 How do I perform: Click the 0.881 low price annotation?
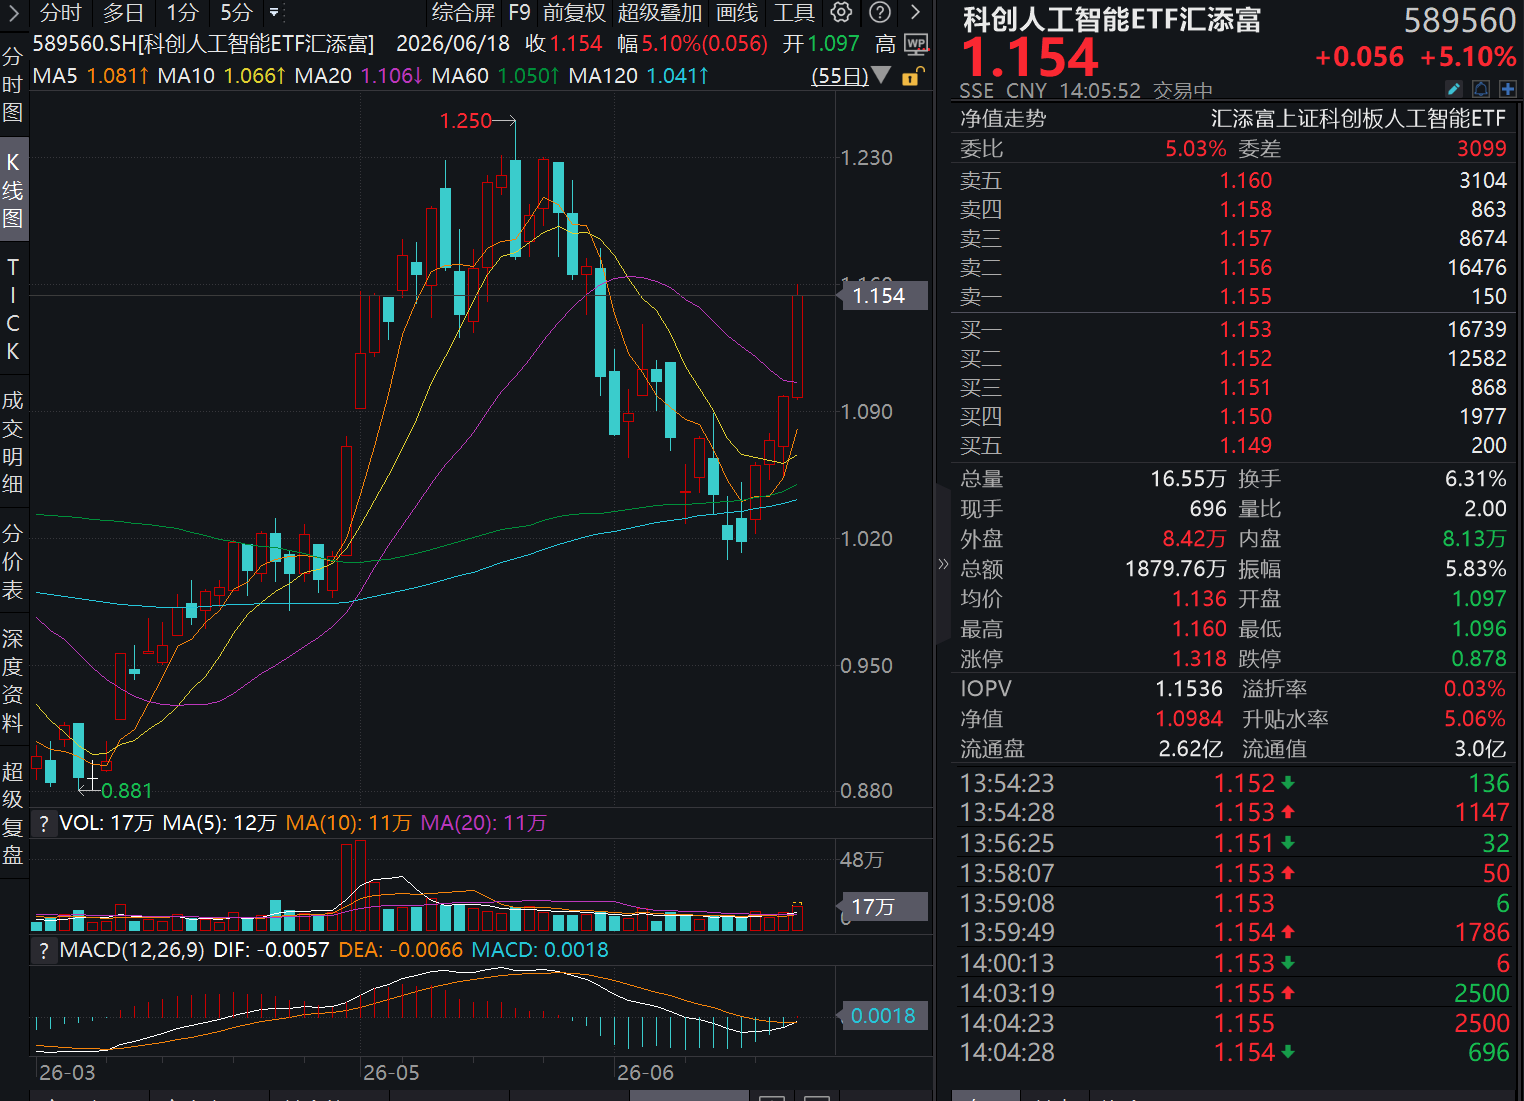click(x=127, y=791)
